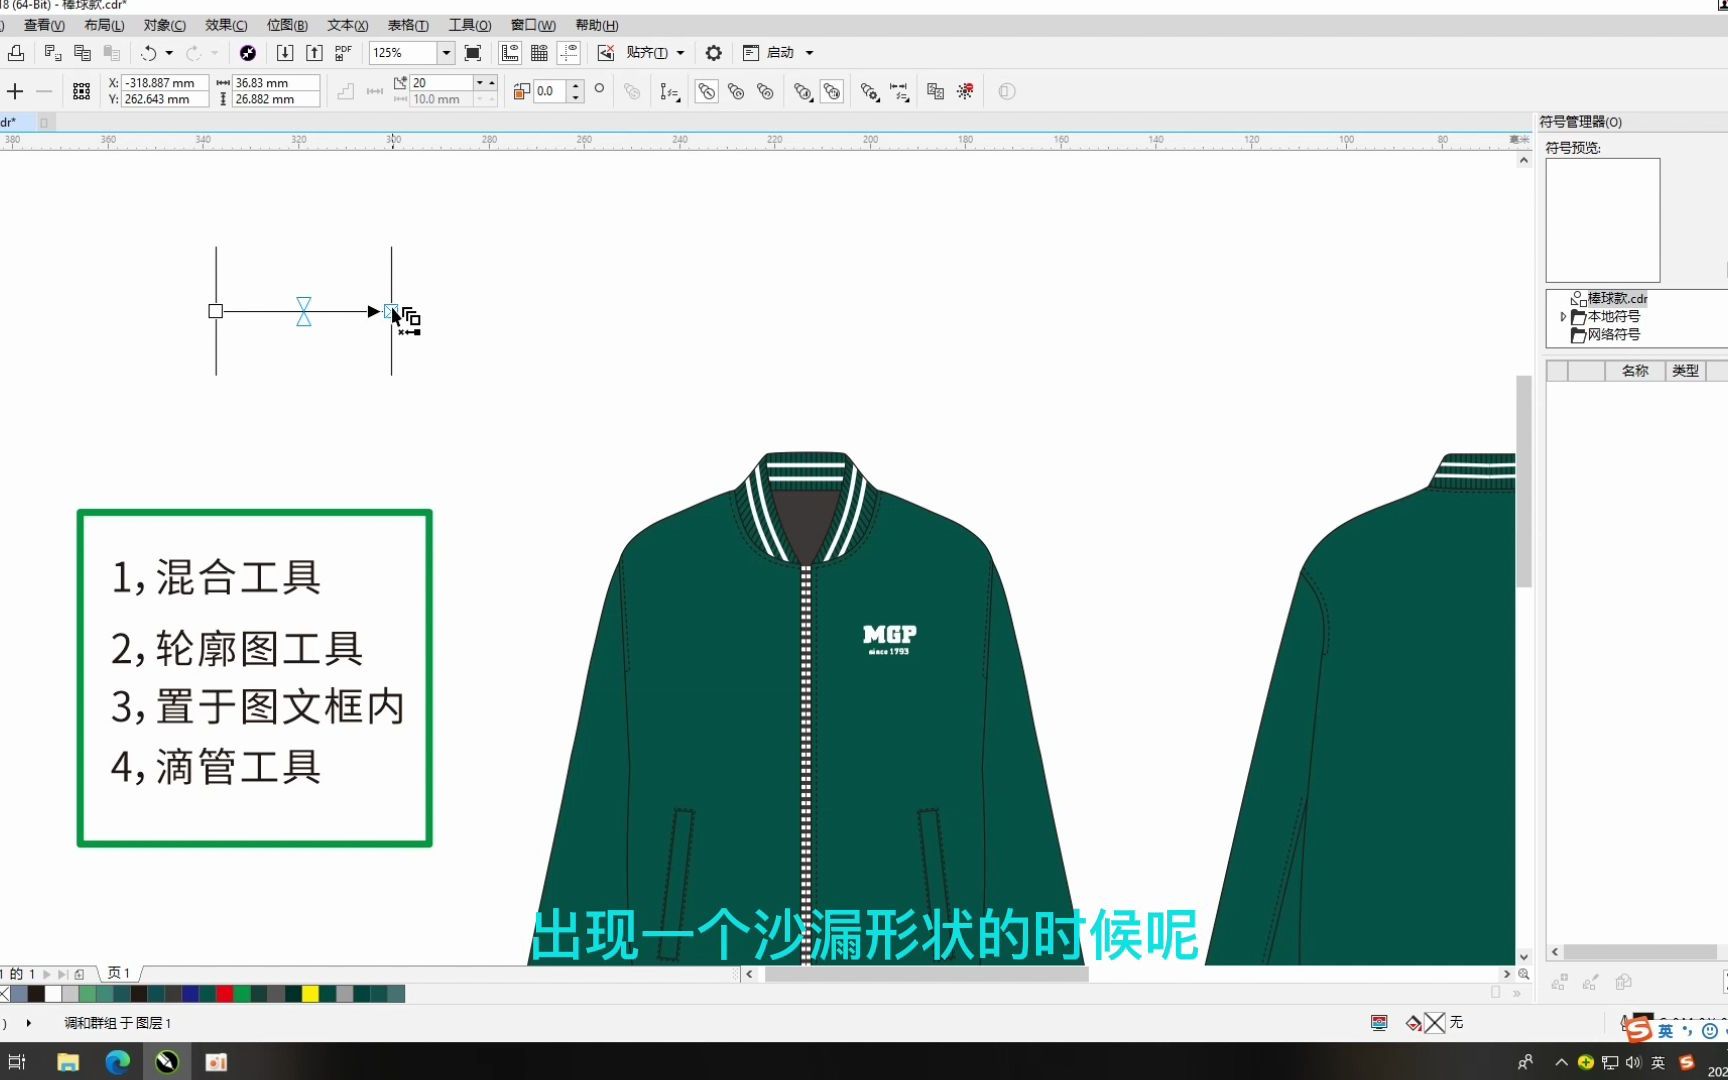Enter full-screen preview mode
This screenshot has width=1728, height=1080.
472,52
